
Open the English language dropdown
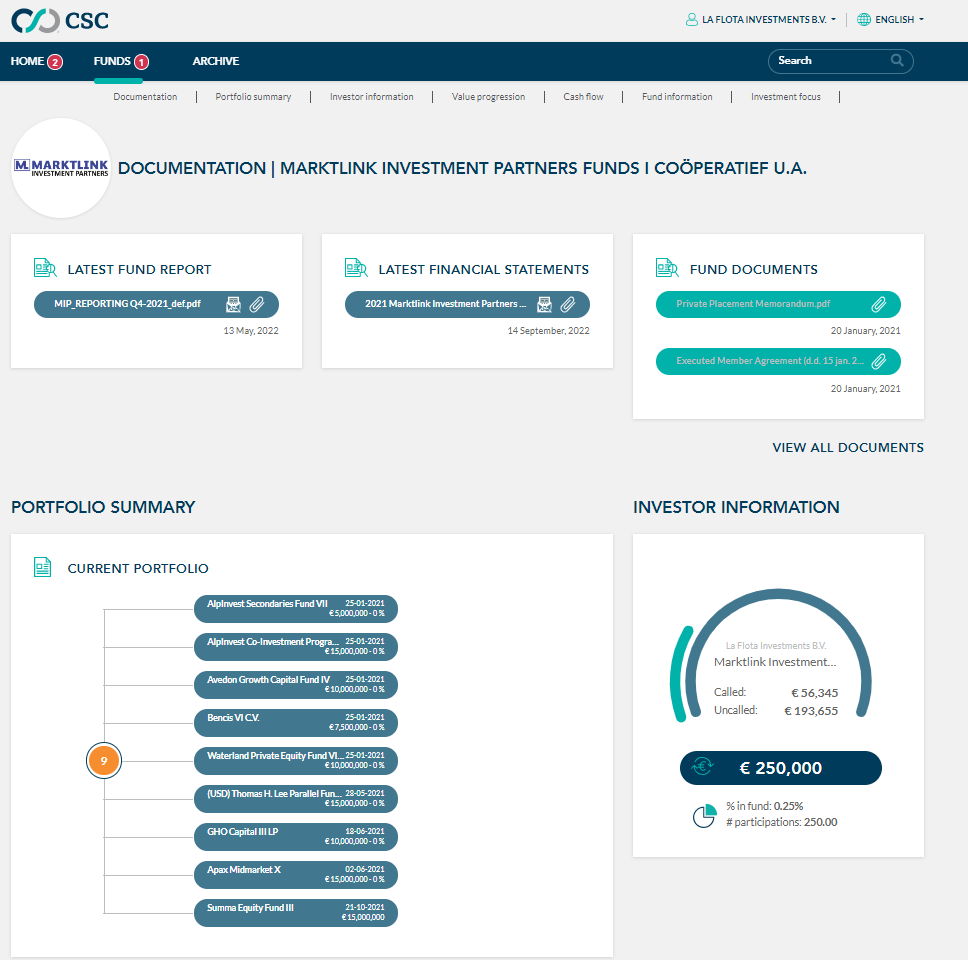pos(891,20)
